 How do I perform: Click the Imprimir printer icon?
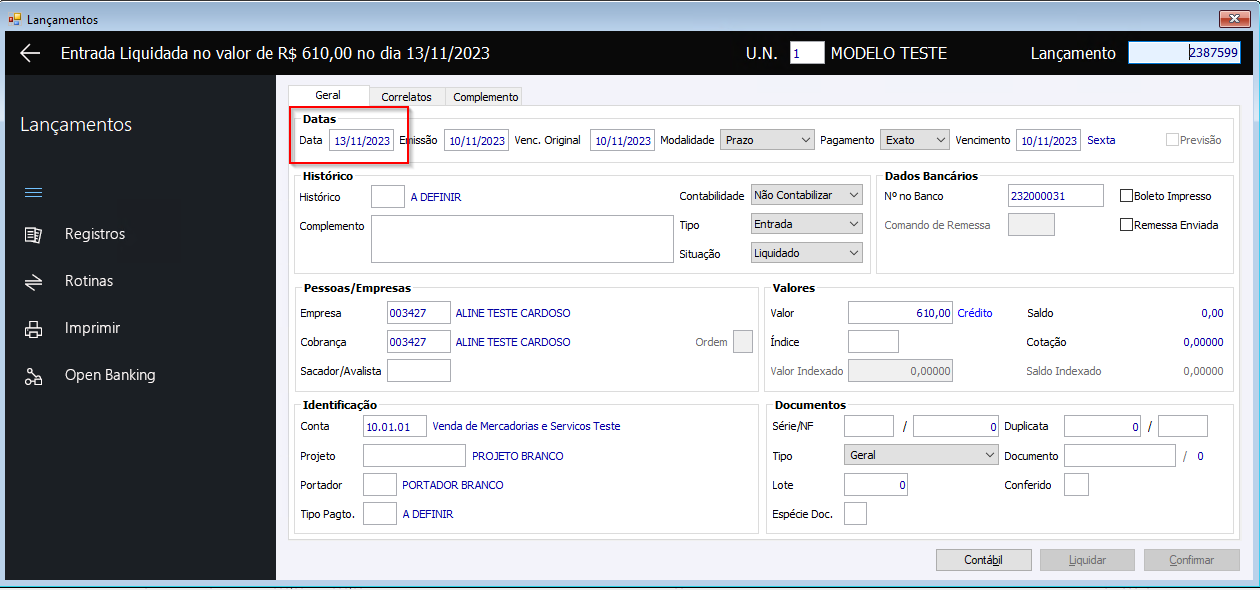click(33, 329)
